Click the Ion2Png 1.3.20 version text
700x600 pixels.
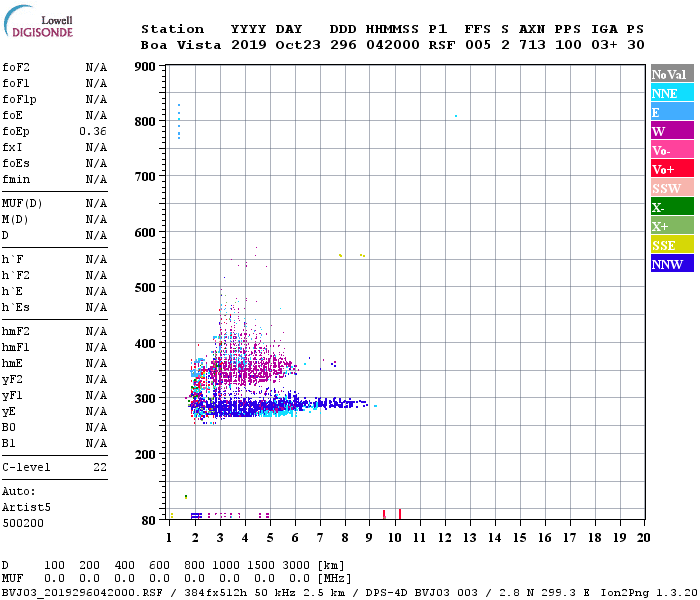tap(649, 593)
